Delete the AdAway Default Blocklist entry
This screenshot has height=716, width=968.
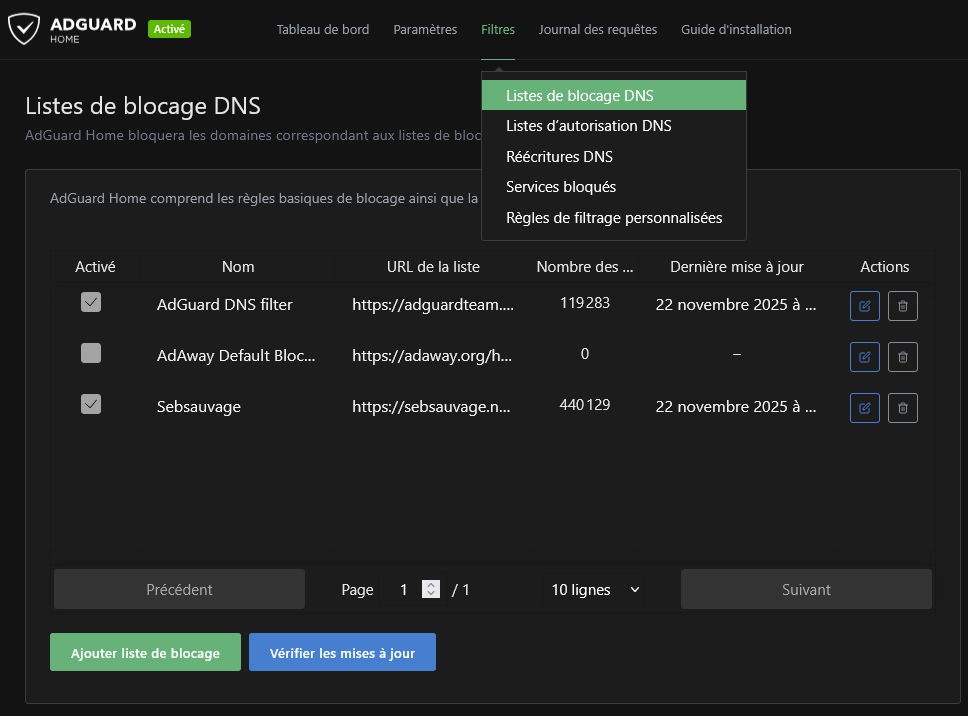[x=903, y=356]
